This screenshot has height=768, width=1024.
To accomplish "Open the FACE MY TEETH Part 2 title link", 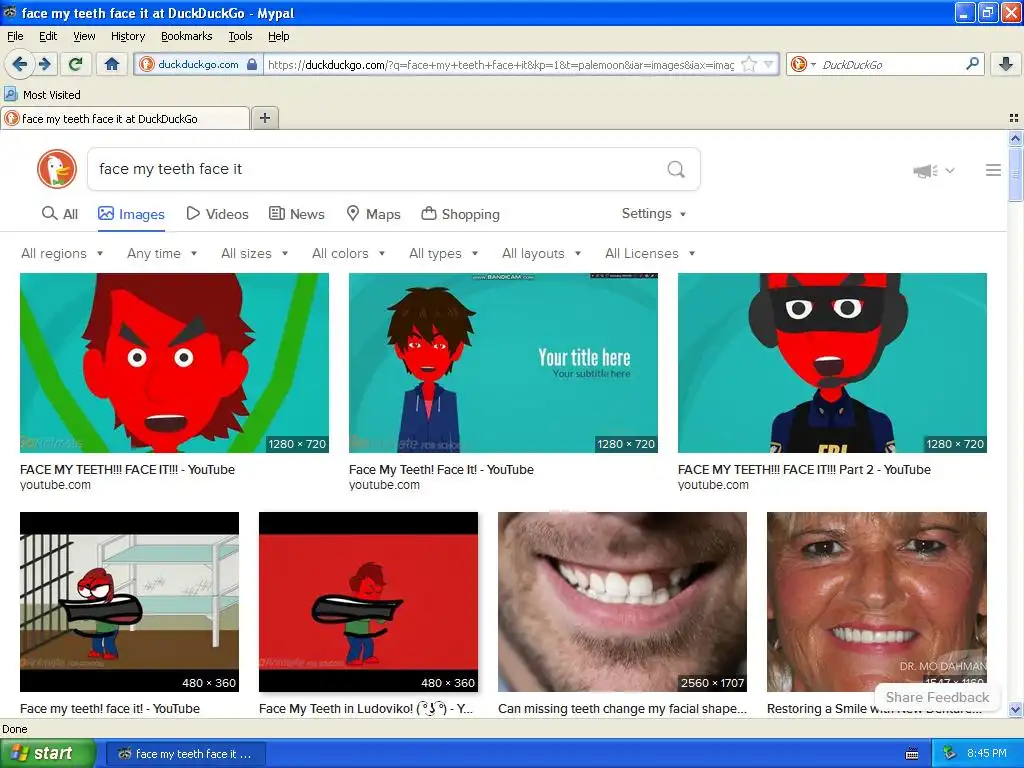I will [x=804, y=470].
